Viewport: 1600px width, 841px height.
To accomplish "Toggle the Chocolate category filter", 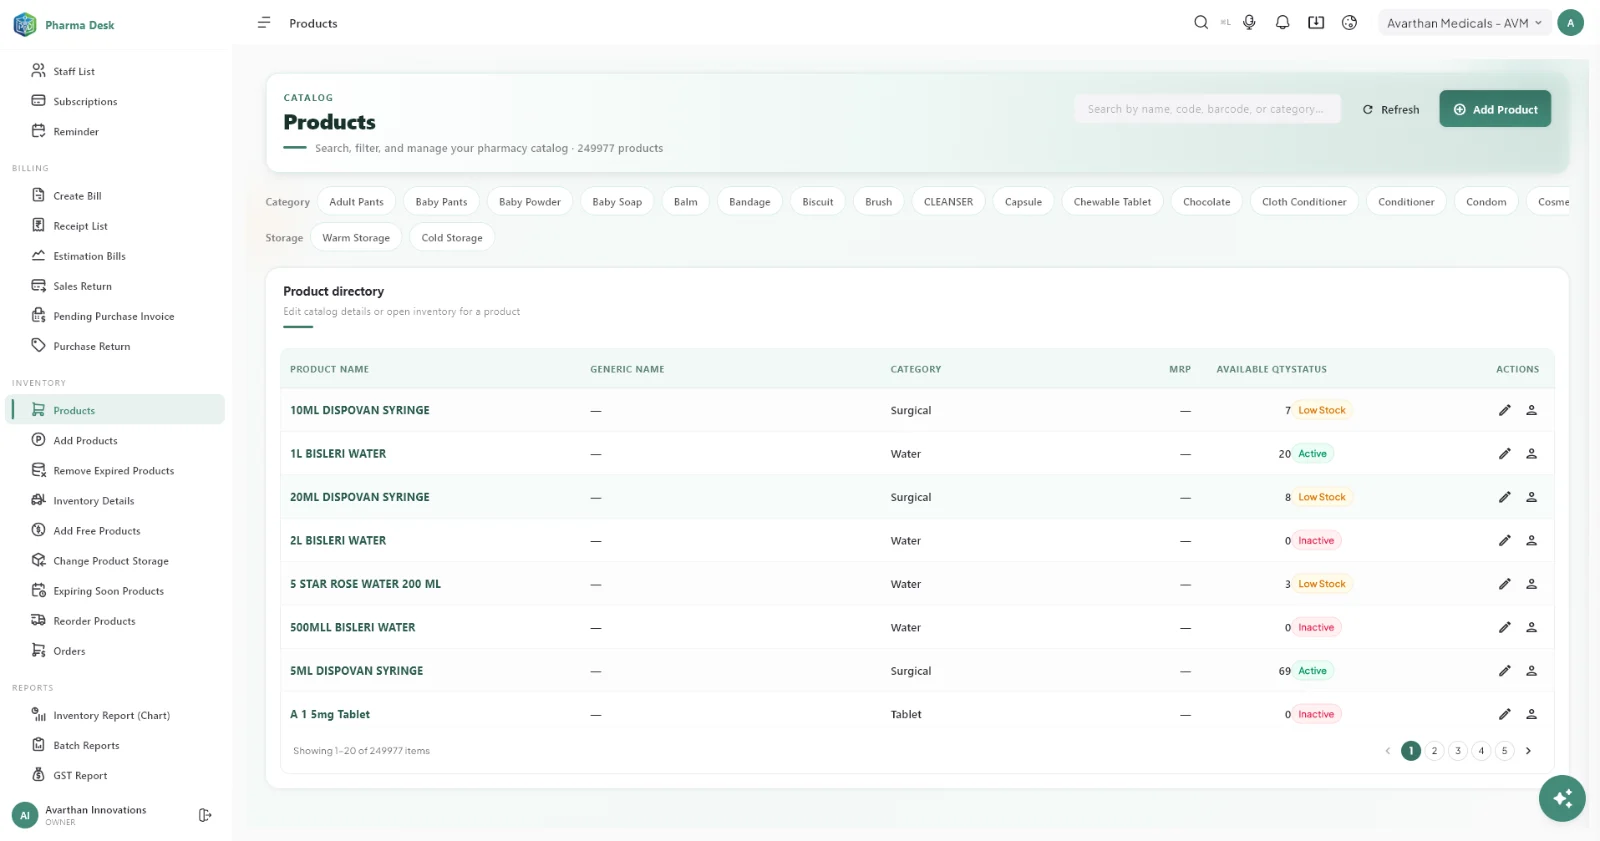I will point(1206,202).
